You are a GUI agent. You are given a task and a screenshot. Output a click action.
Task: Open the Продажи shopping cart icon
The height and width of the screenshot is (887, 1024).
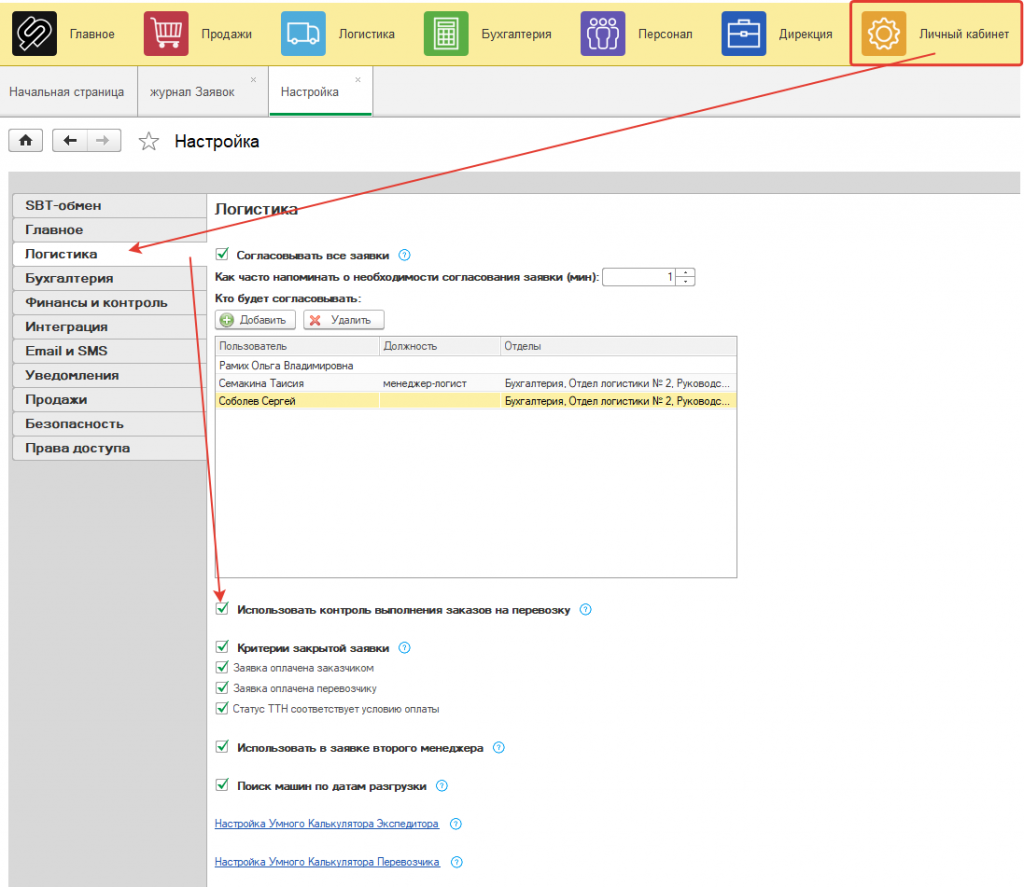coord(166,33)
